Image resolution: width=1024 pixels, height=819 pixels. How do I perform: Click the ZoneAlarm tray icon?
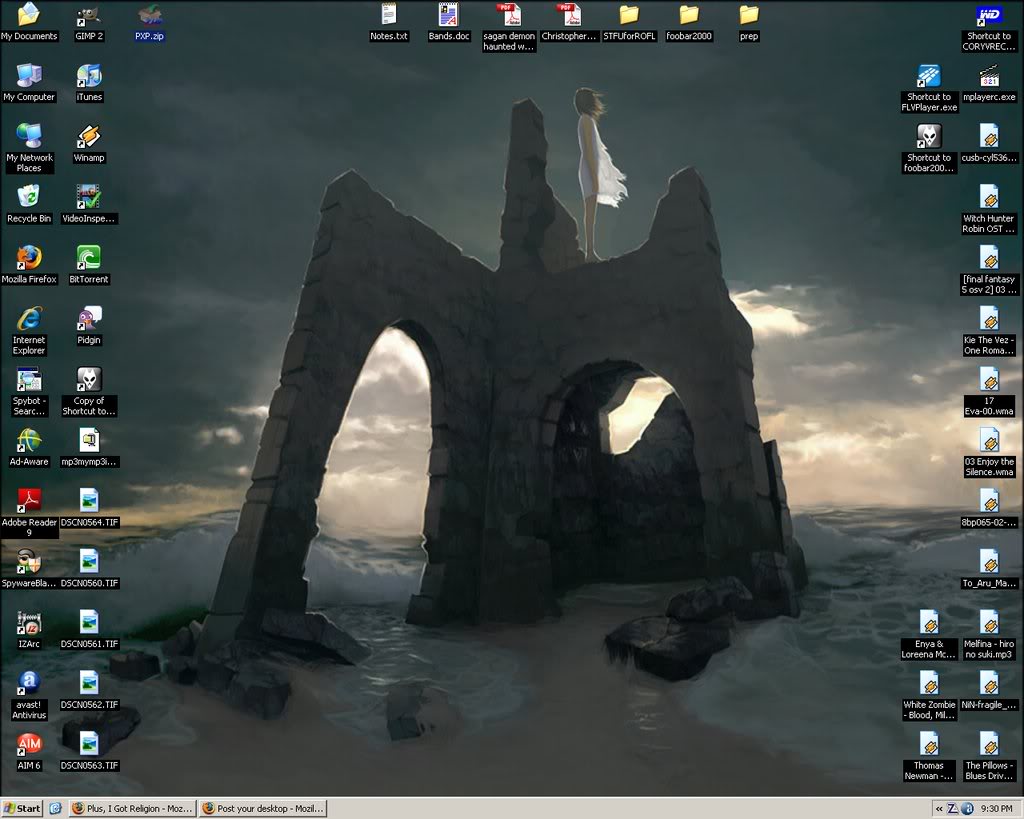point(953,809)
